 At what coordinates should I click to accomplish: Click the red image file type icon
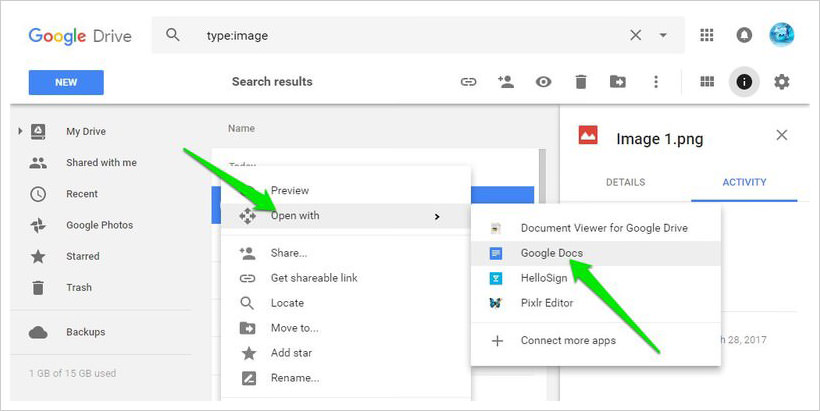[588, 135]
